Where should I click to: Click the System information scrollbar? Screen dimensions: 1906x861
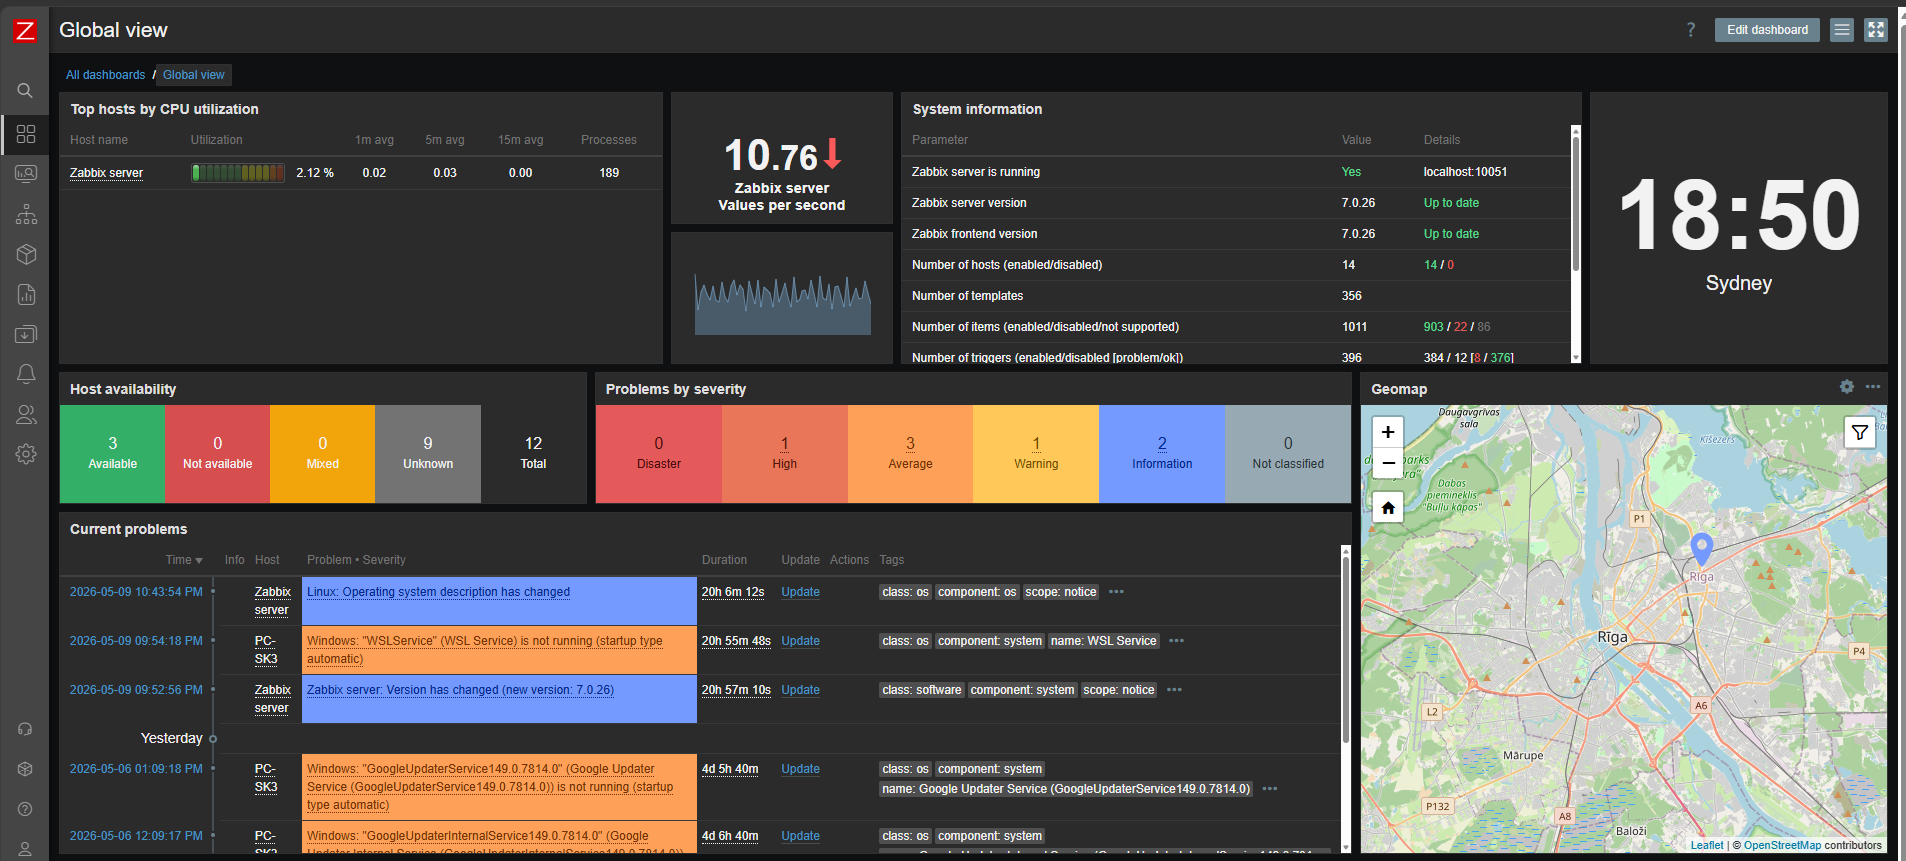[x=1576, y=204]
